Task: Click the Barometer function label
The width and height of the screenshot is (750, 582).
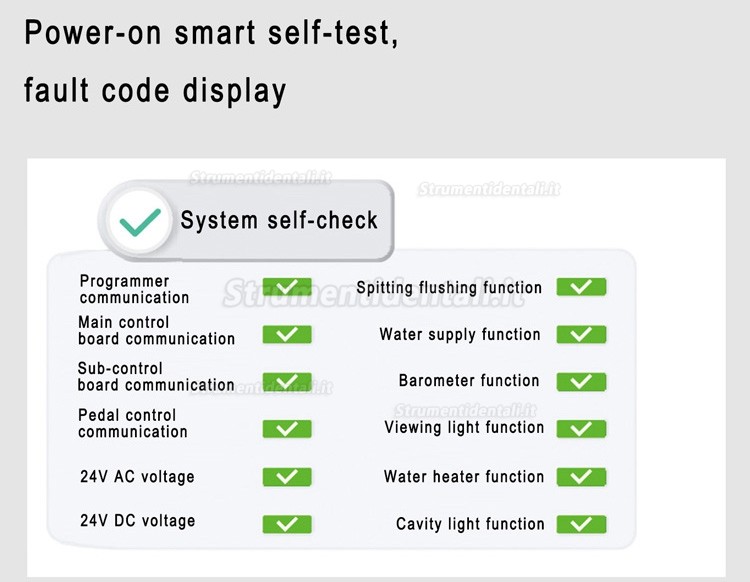Action: click(469, 381)
